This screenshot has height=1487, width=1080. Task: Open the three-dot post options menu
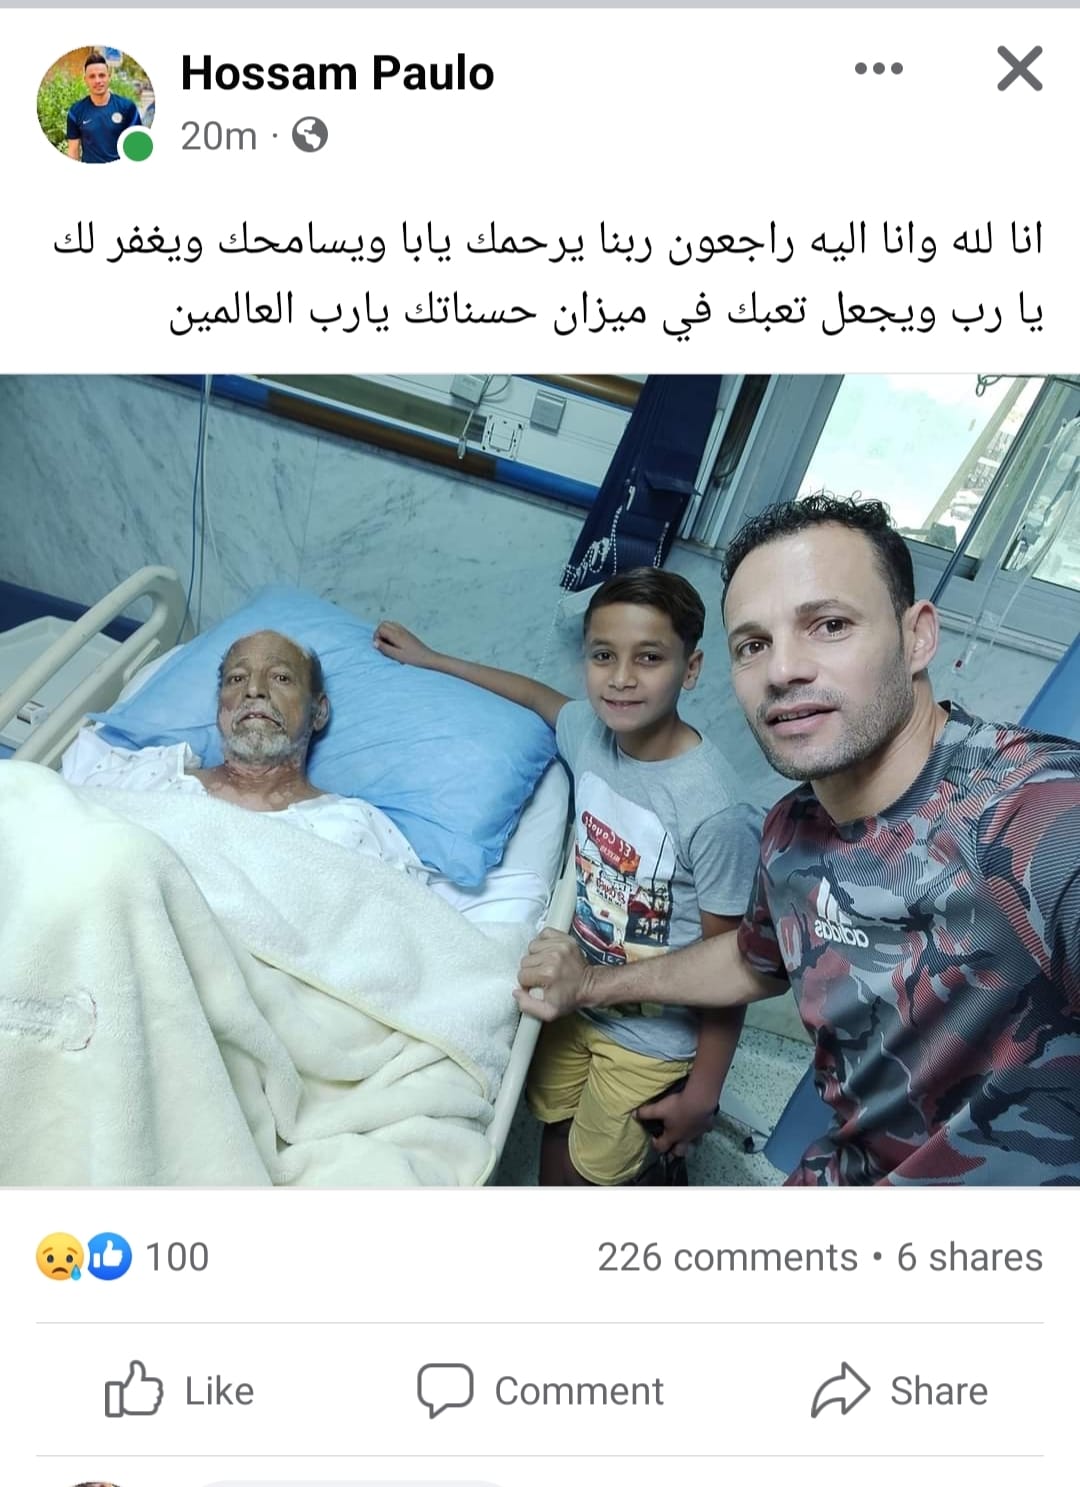click(x=879, y=69)
